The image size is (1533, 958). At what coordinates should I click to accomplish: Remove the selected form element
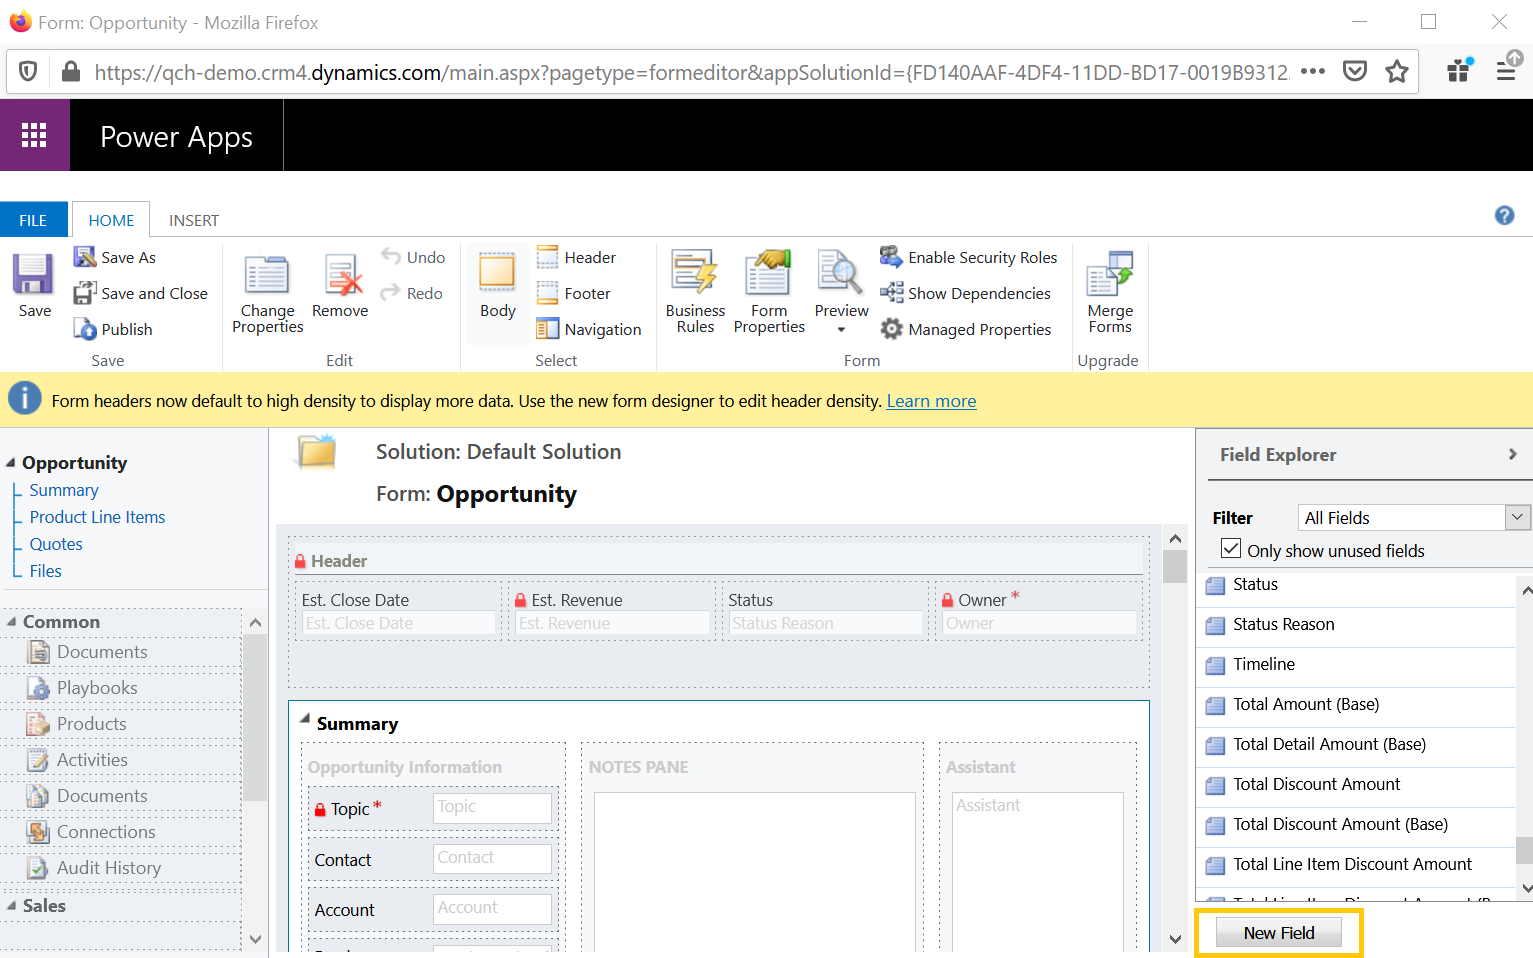tap(340, 285)
